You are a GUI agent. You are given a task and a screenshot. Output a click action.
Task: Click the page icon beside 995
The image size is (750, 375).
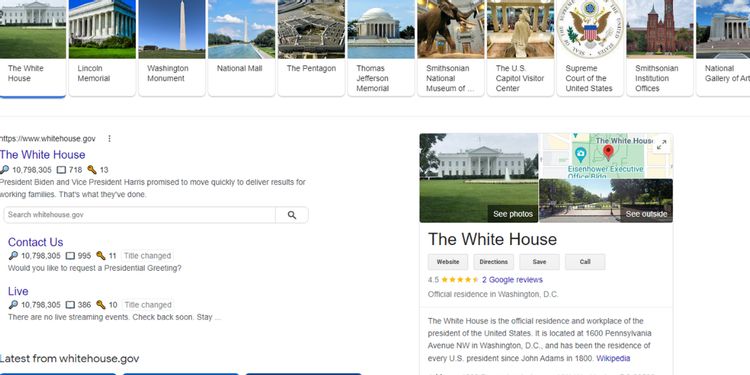[70, 256]
